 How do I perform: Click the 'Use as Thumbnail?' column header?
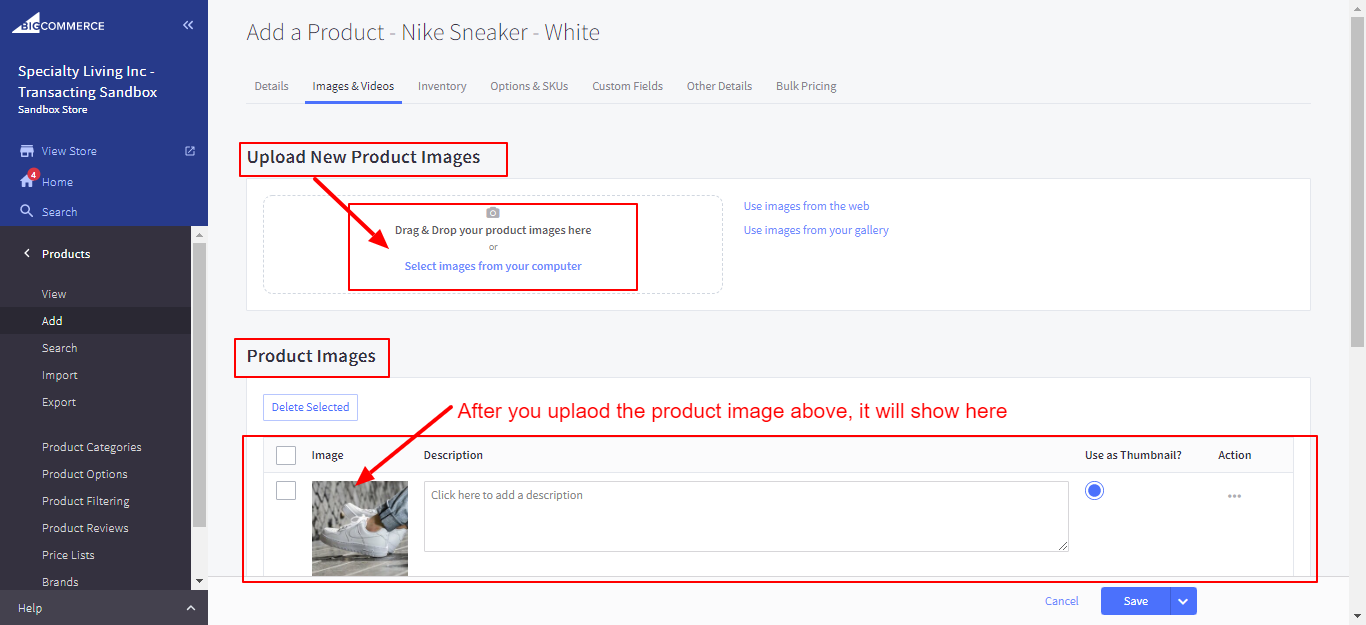1133,455
